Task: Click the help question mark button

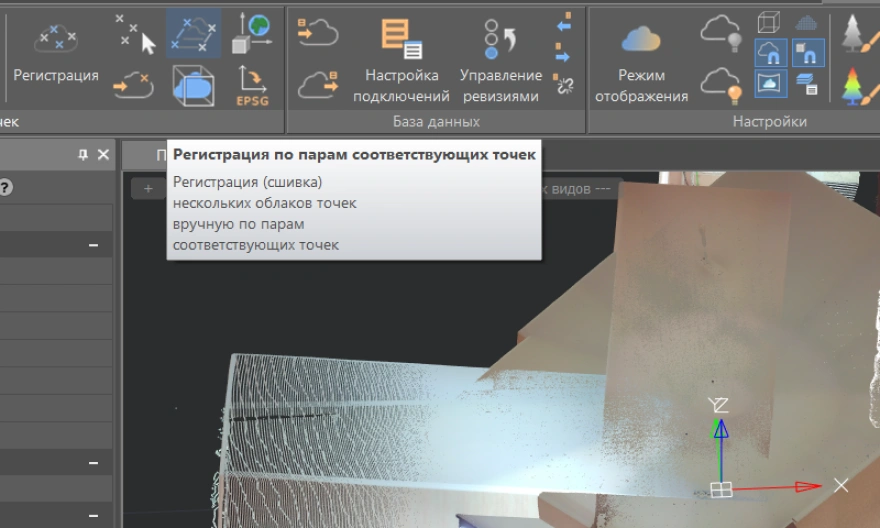Action: (5, 187)
